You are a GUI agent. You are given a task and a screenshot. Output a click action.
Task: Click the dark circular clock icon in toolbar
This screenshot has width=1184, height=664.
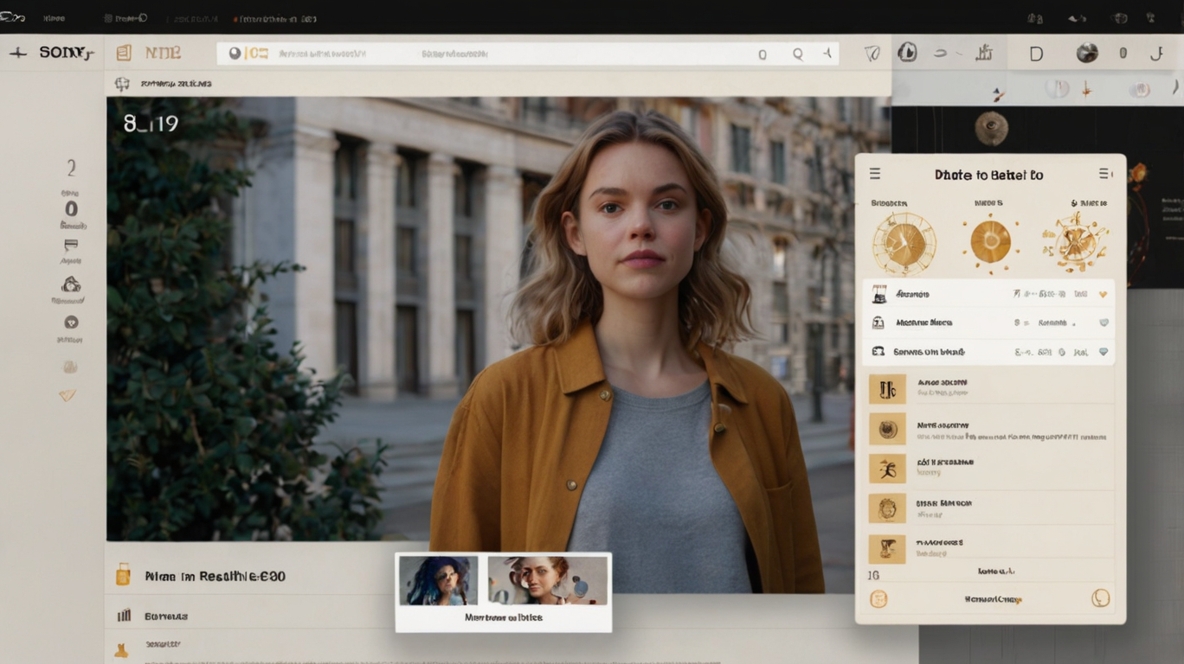[x=907, y=53]
